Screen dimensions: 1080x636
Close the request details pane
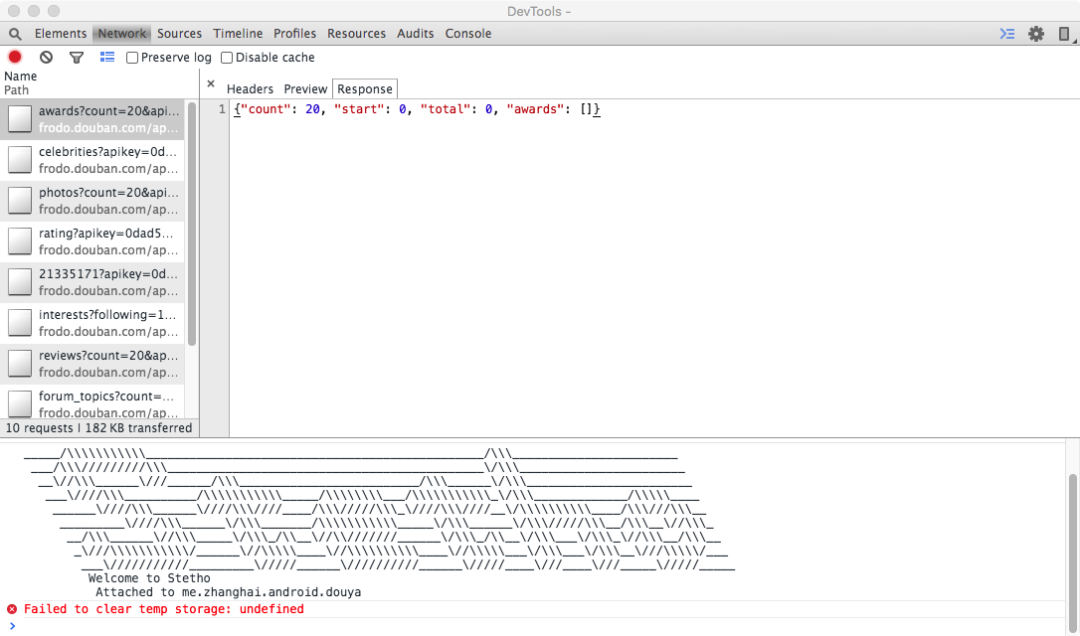[x=211, y=83]
